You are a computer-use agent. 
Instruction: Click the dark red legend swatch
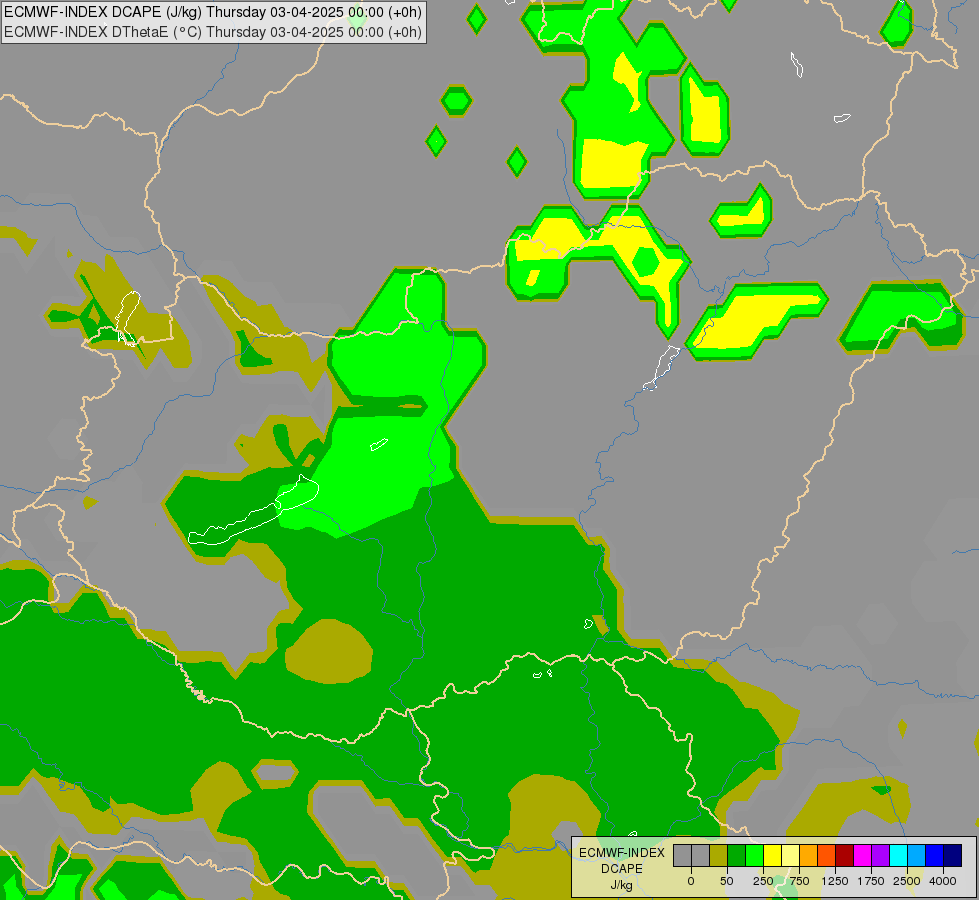point(845,855)
